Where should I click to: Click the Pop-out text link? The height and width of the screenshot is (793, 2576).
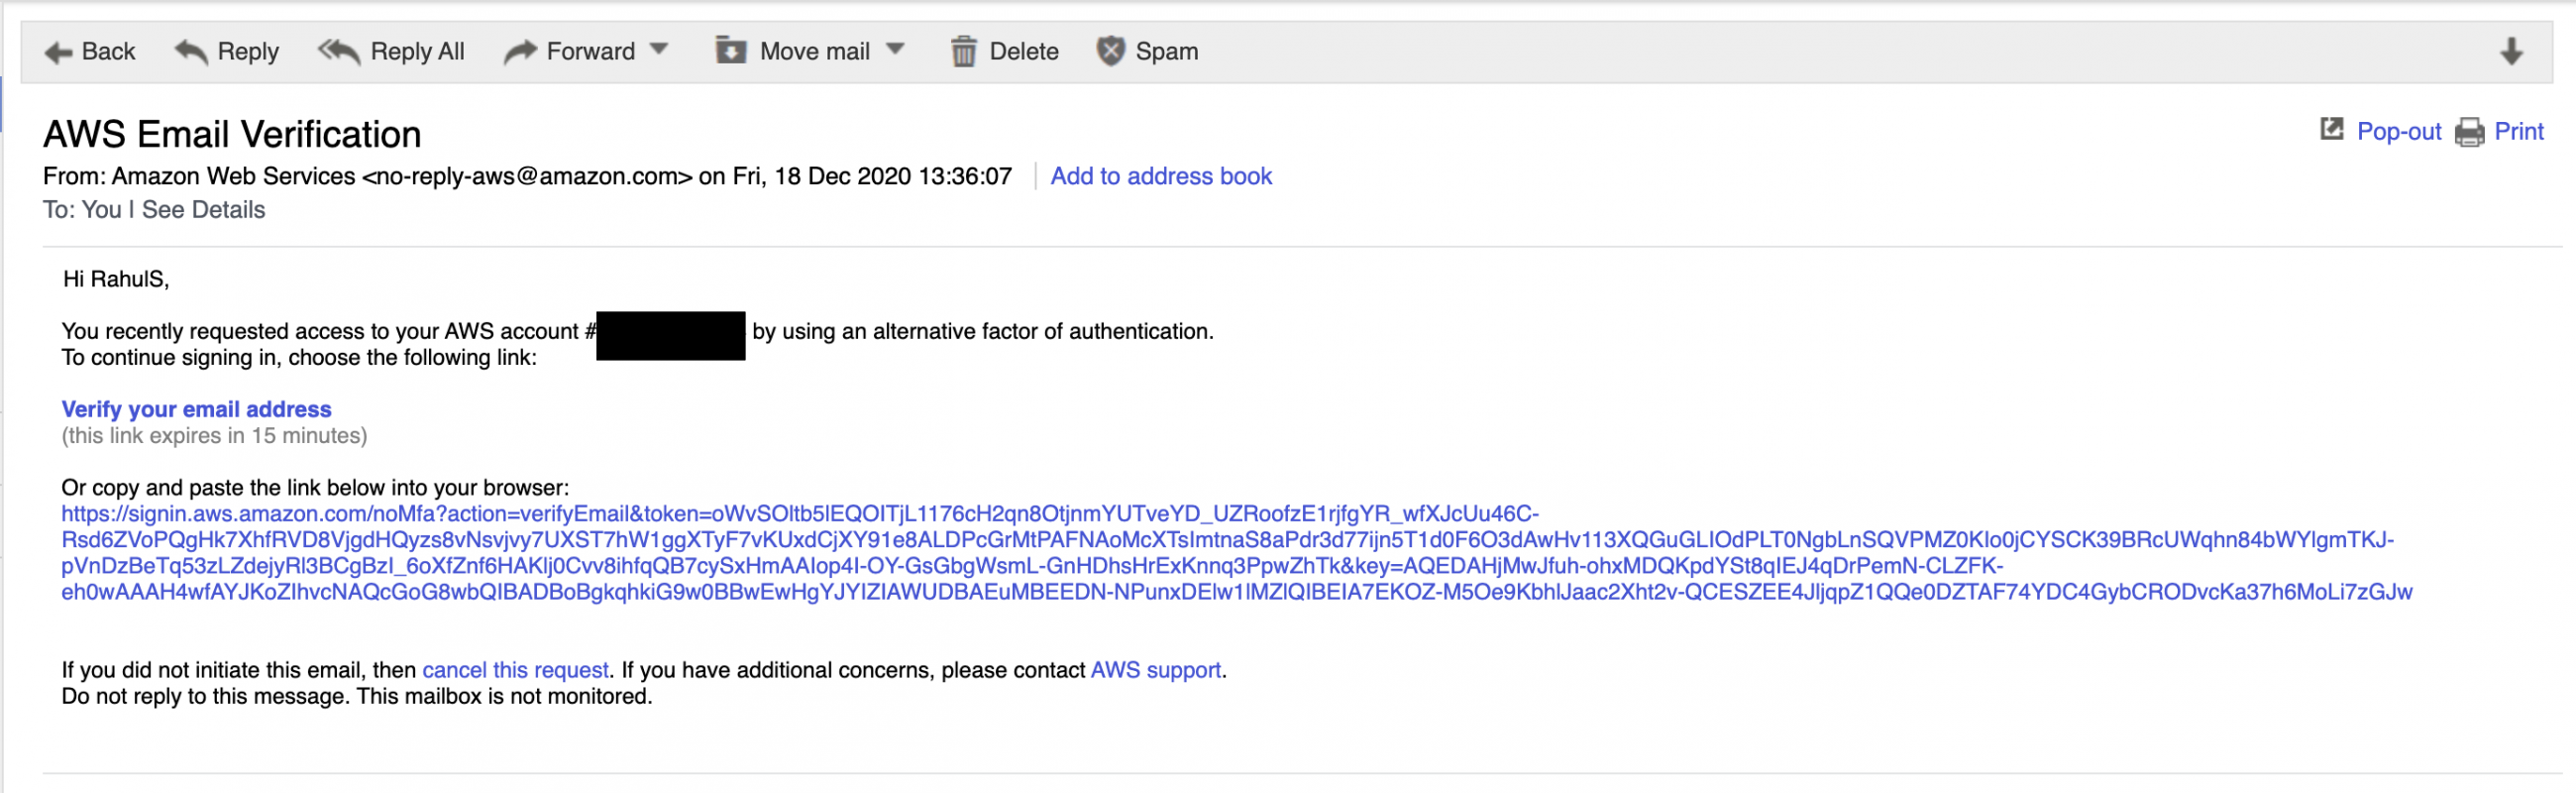(2398, 131)
